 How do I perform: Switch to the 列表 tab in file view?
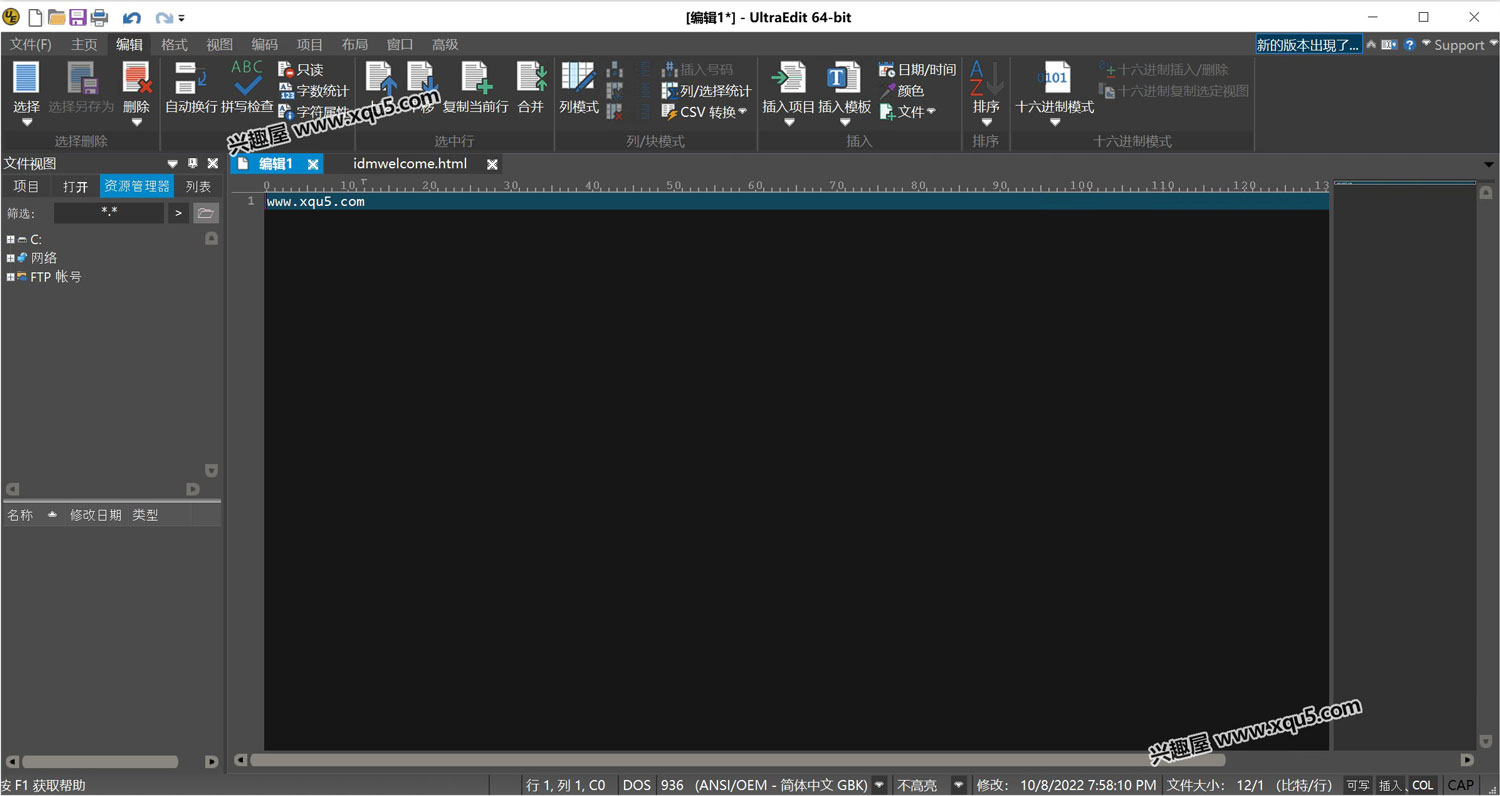(198, 187)
